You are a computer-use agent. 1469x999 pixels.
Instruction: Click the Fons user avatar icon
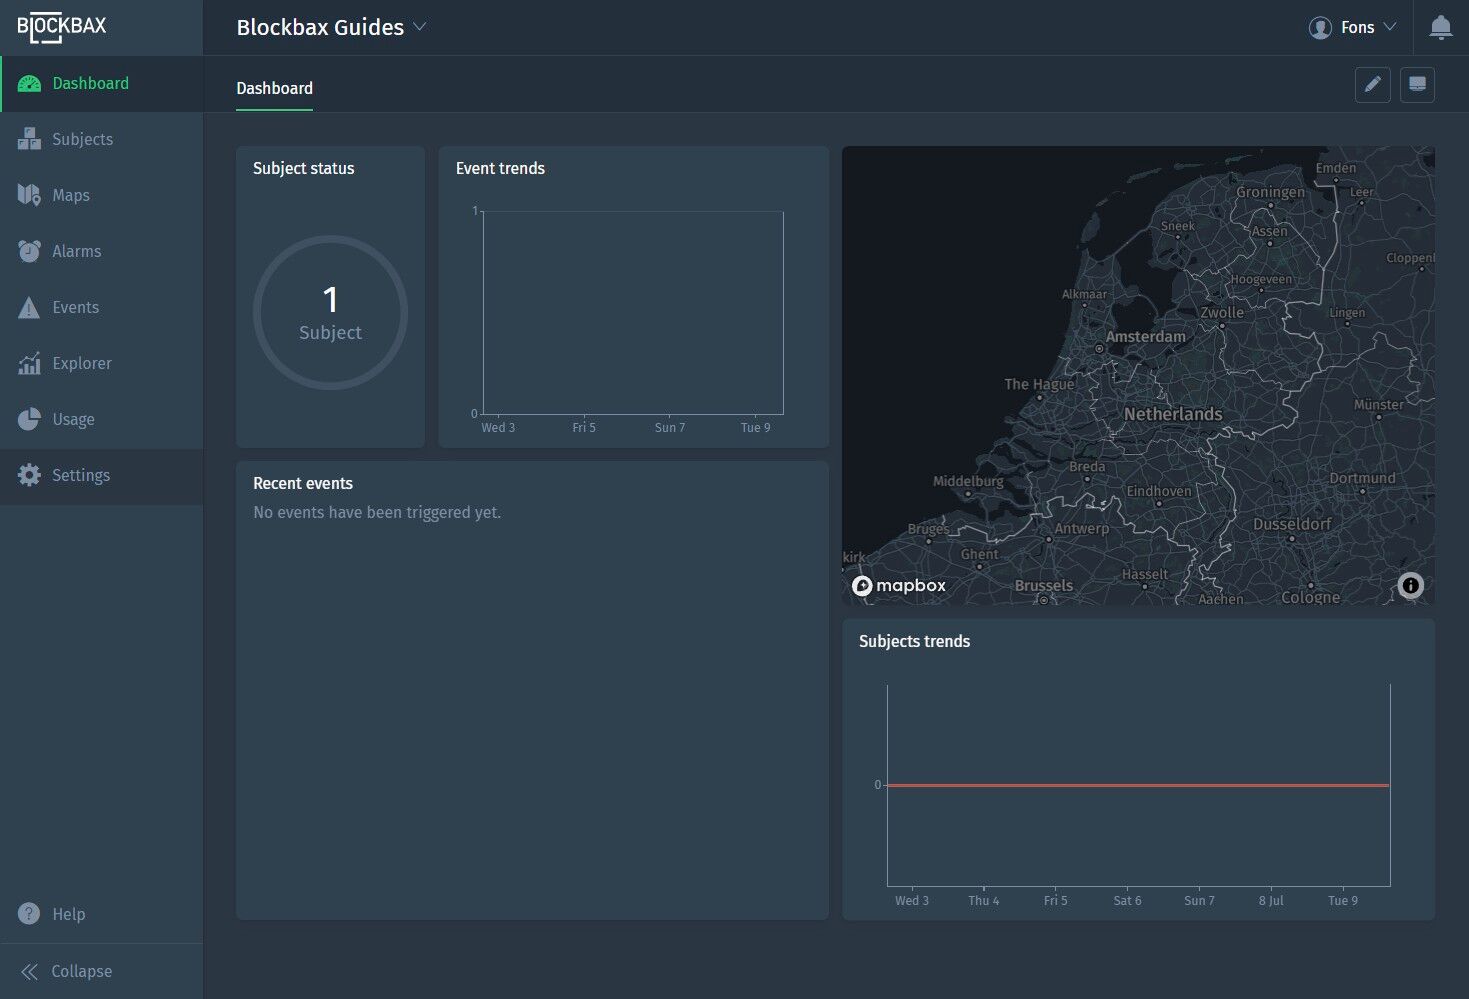coord(1320,27)
